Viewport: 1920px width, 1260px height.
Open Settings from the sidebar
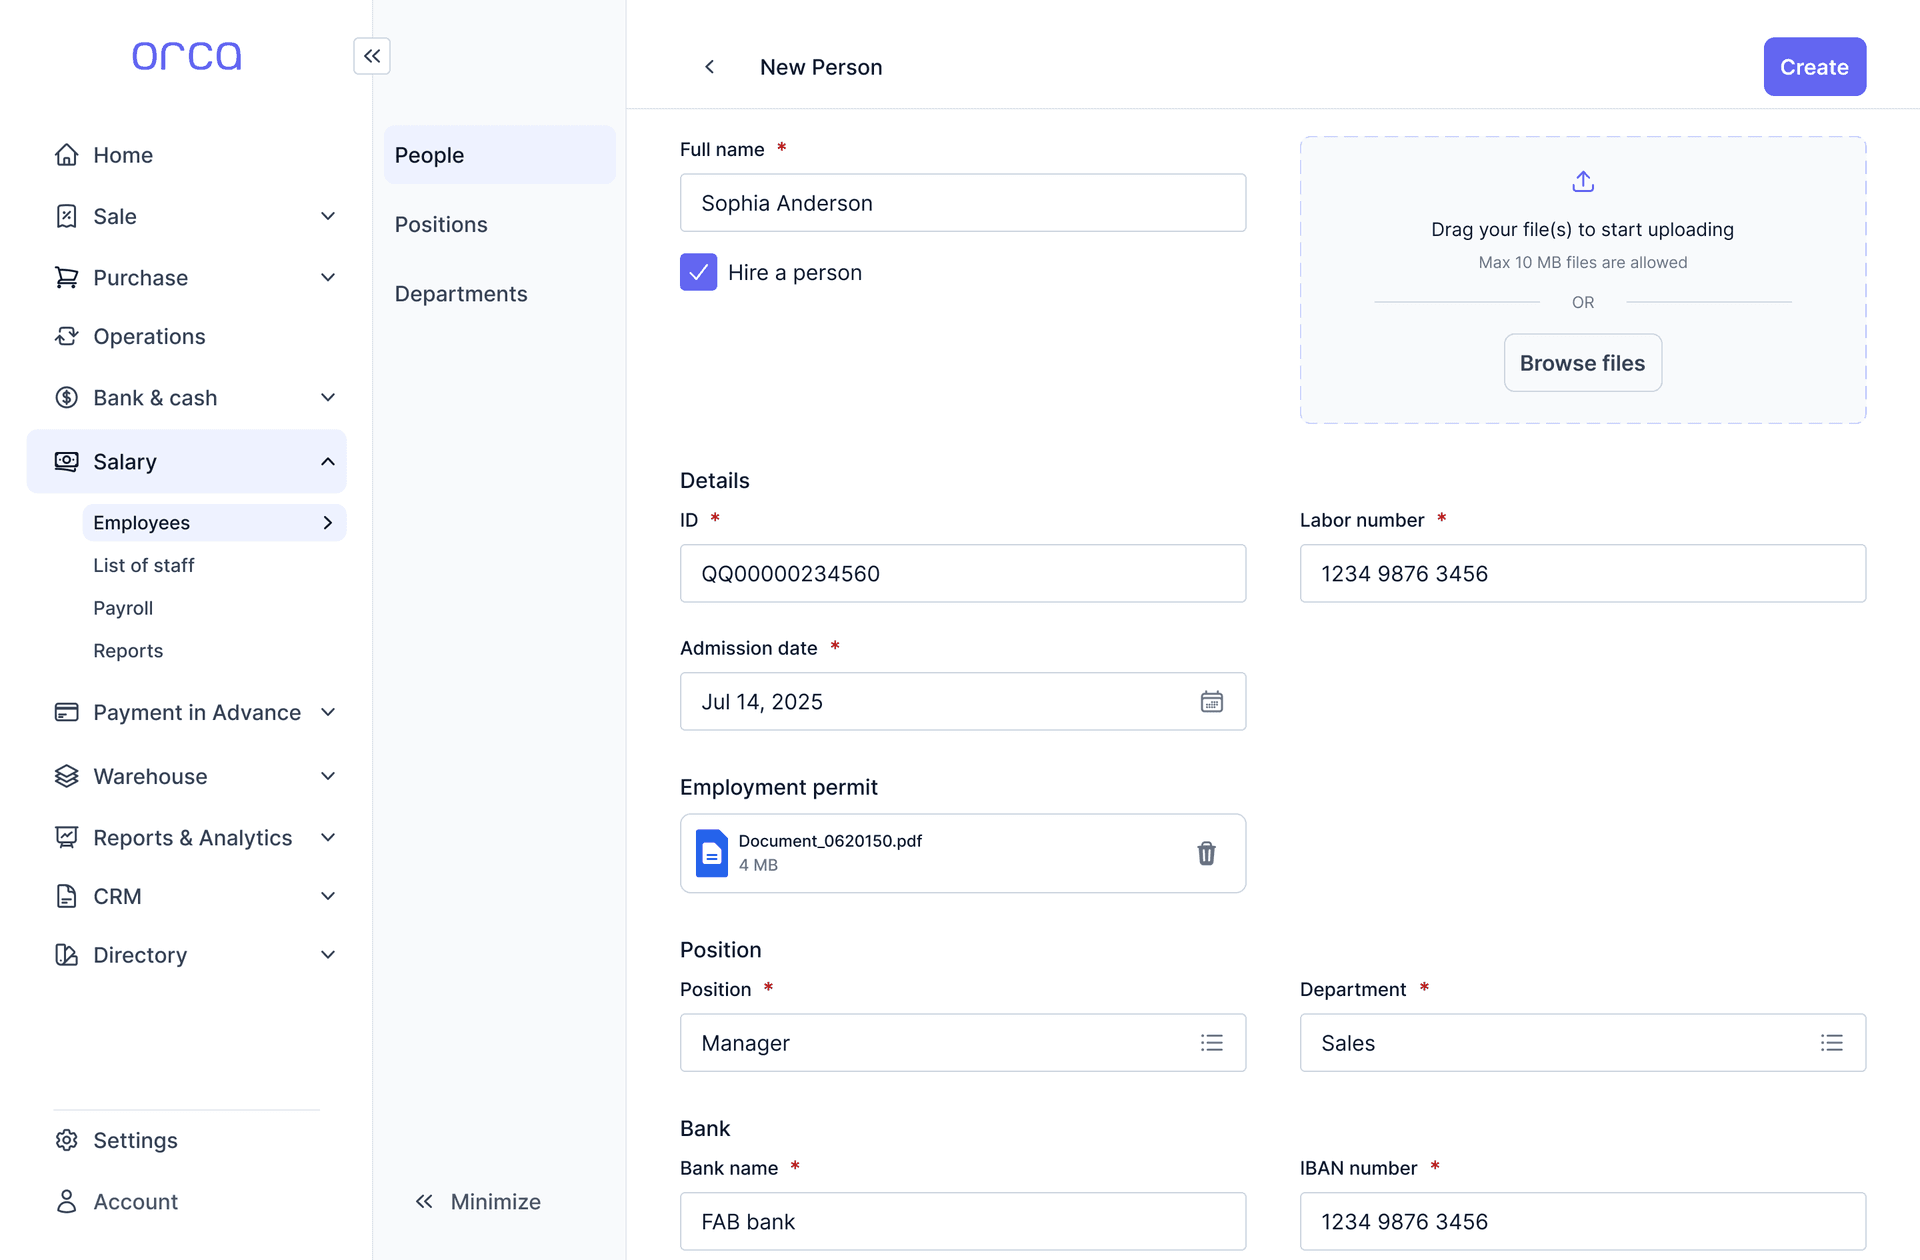coord(135,1140)
